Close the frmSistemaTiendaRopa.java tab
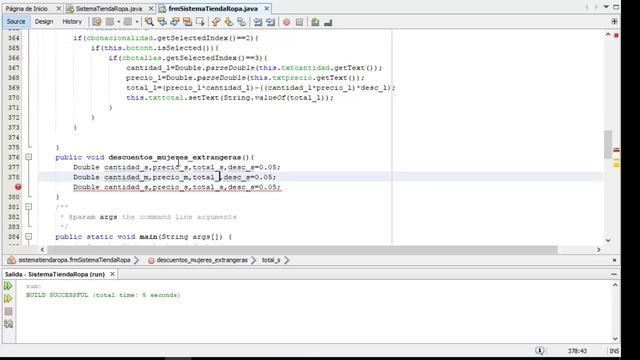The width and height of the screenshot is (640, 360). pyautogui.click(x=267, y=9)
